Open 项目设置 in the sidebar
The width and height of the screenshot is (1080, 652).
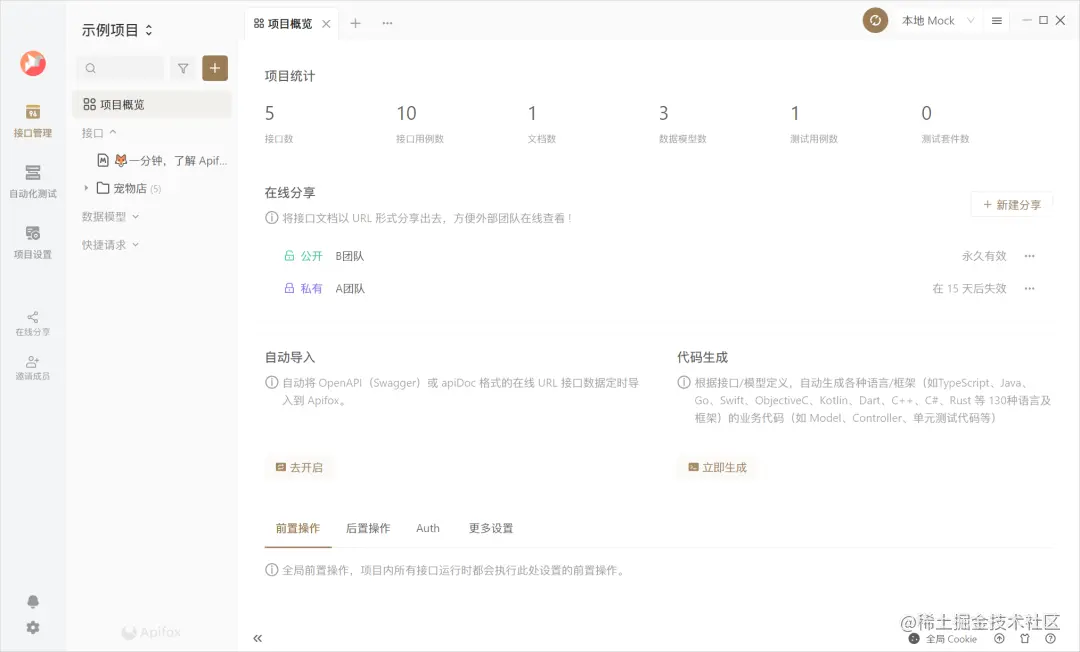[32, 242]
